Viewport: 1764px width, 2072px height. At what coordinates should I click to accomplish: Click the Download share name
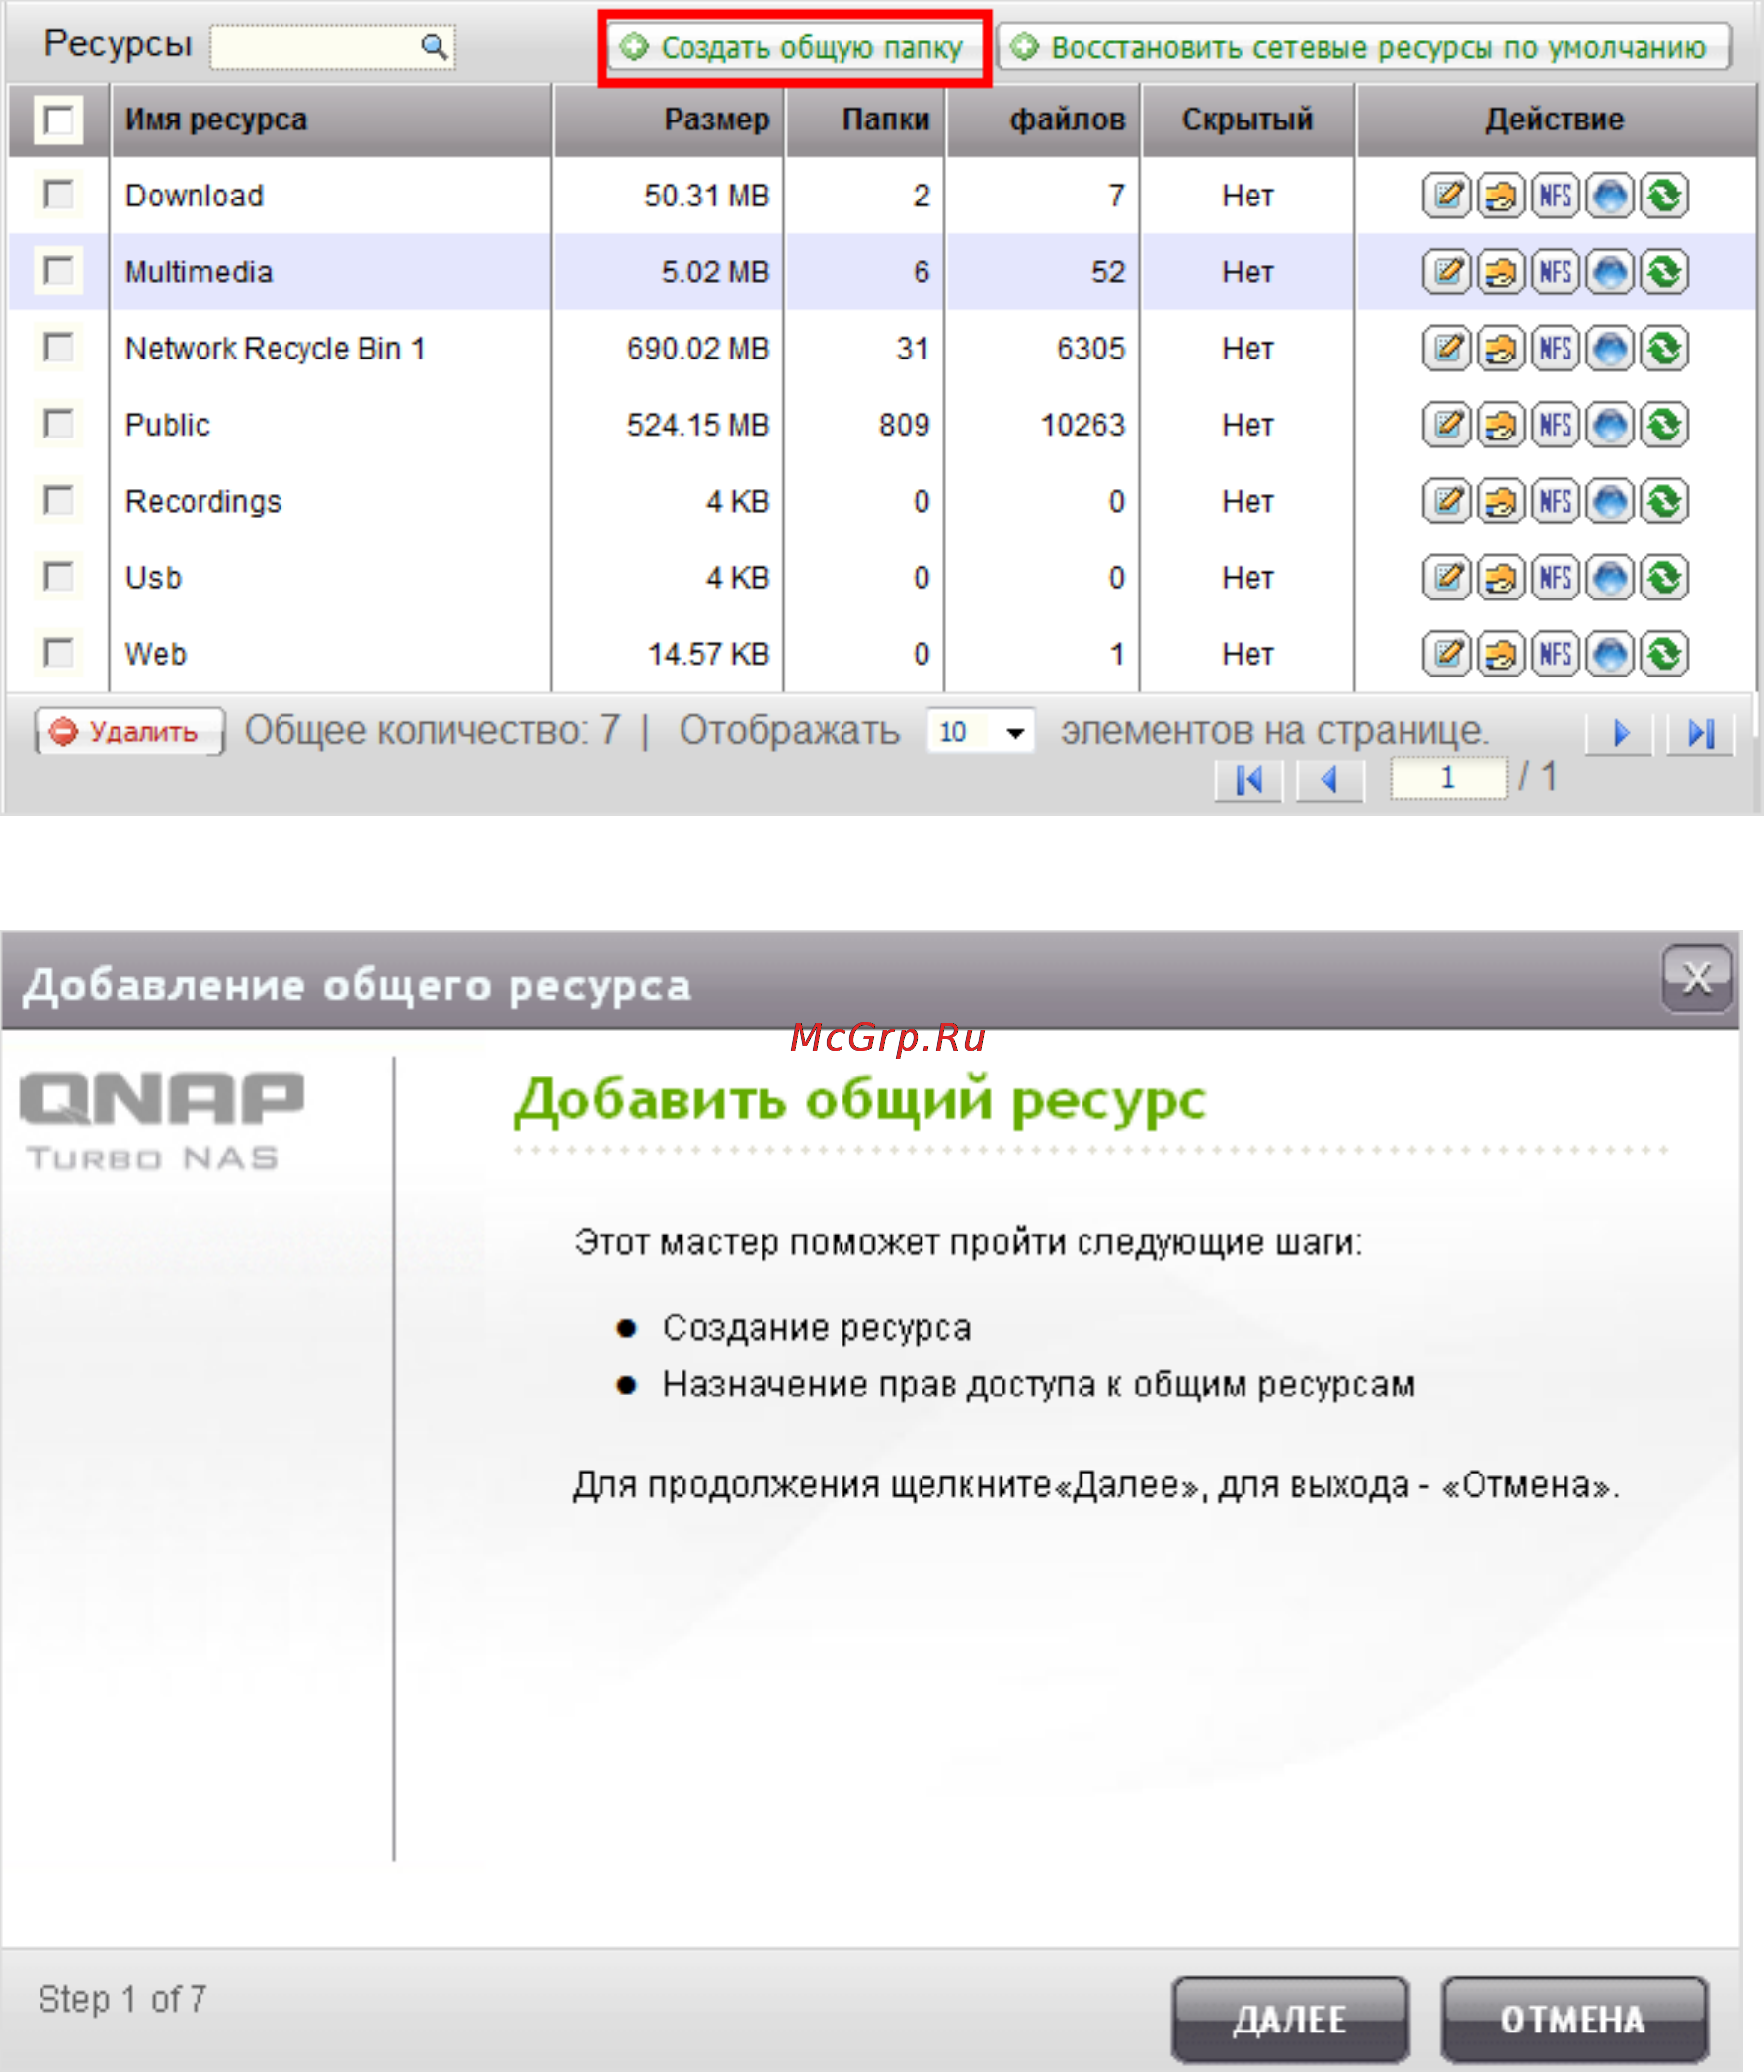click(x=195, y=195)
